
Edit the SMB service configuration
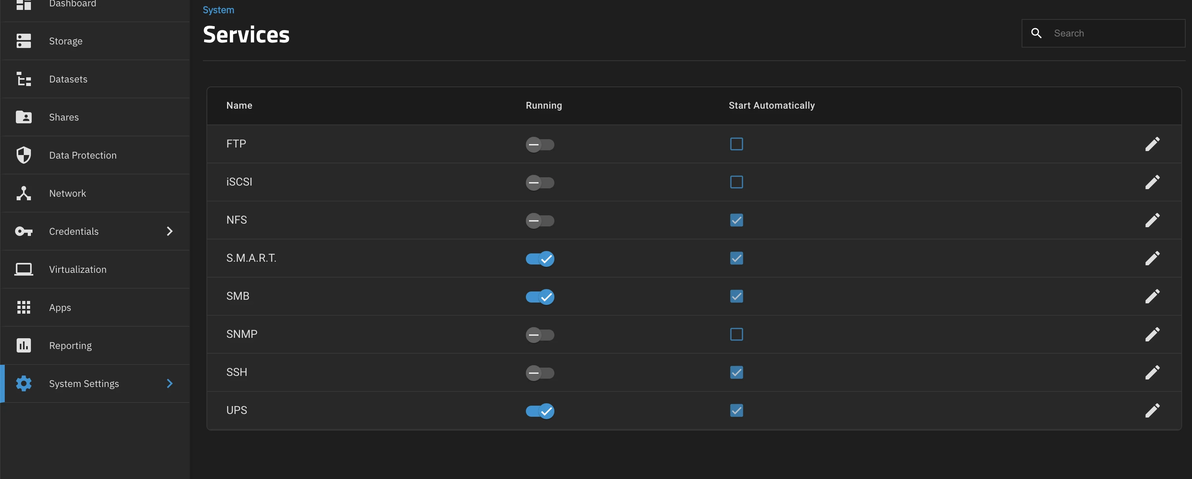pos(1152,296)
